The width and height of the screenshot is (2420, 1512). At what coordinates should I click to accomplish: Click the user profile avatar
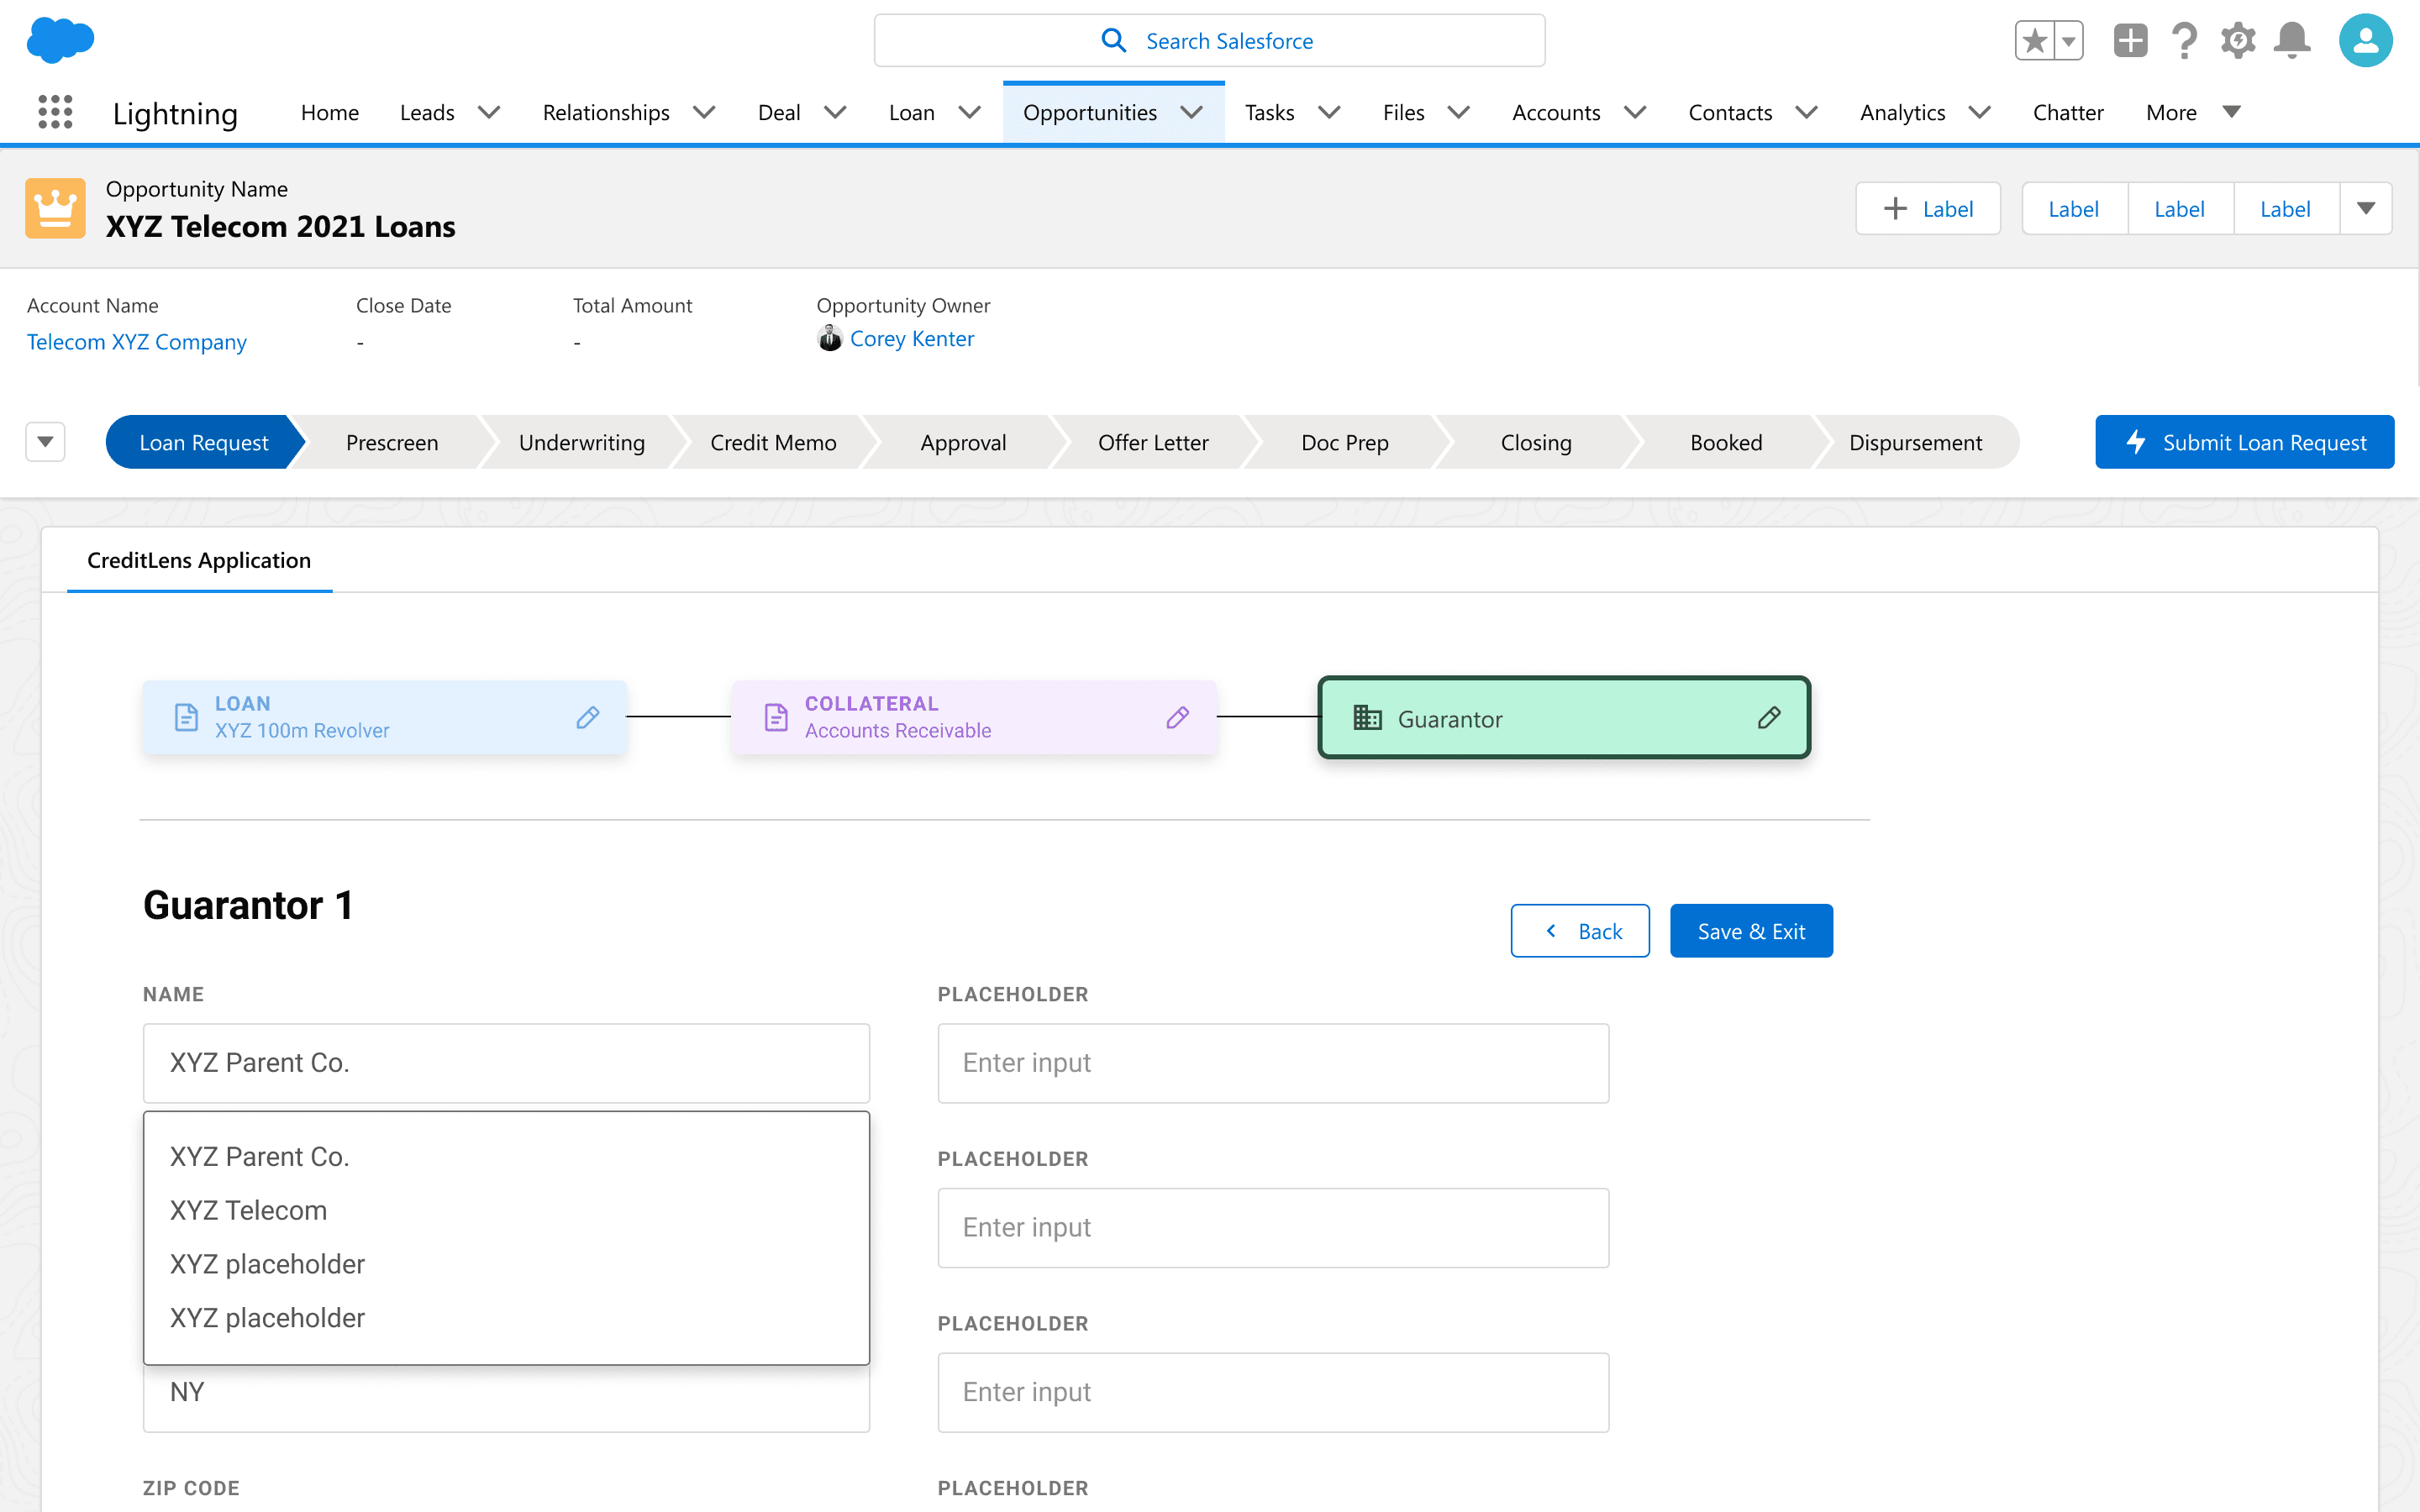click(x=2365, y=41)
